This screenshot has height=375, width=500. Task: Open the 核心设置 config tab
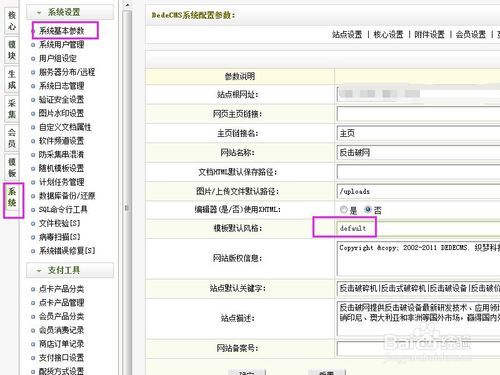coord(388,34)
